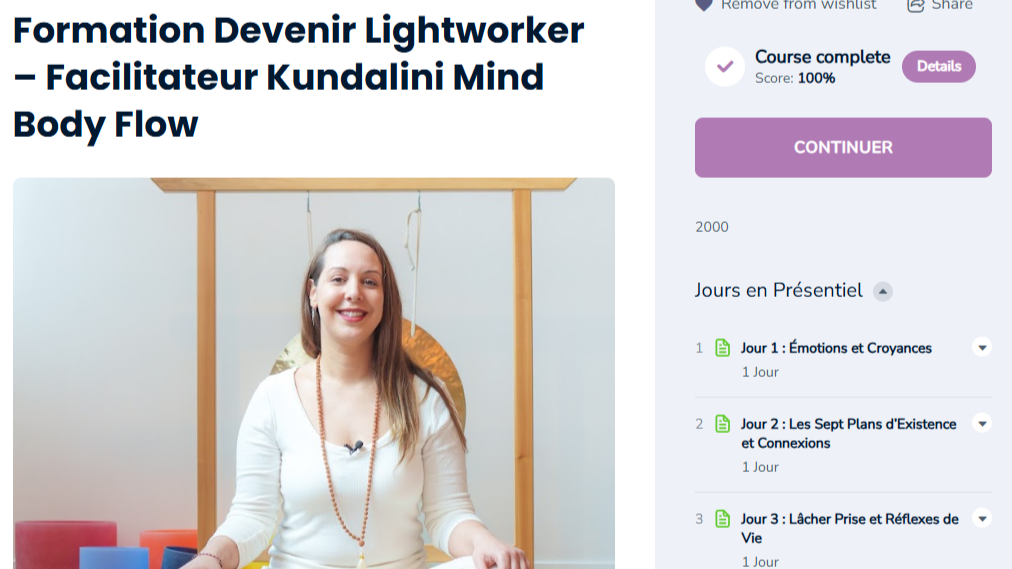Click the Share icon

click(x=915, y=5)
